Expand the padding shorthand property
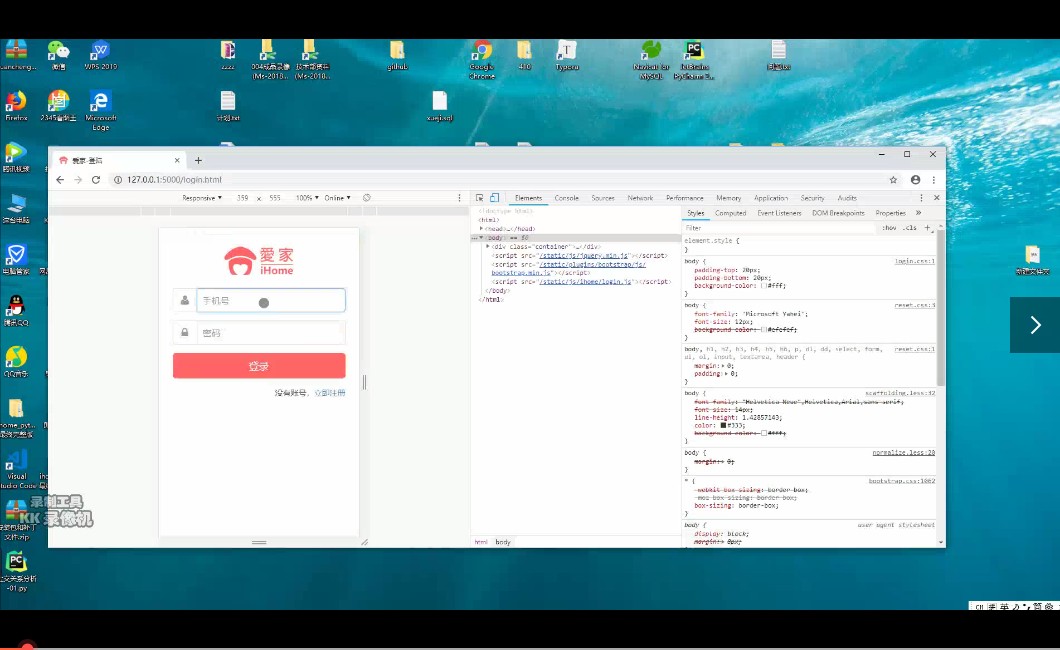Image resolution: width=1060 pixels, height=650 pixels. 727,374
